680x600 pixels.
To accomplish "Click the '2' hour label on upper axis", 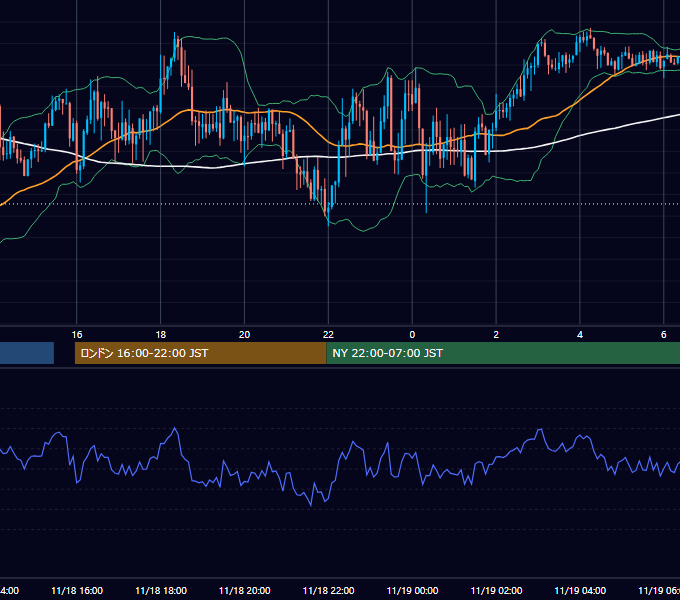I will click(x=496, y=334).
